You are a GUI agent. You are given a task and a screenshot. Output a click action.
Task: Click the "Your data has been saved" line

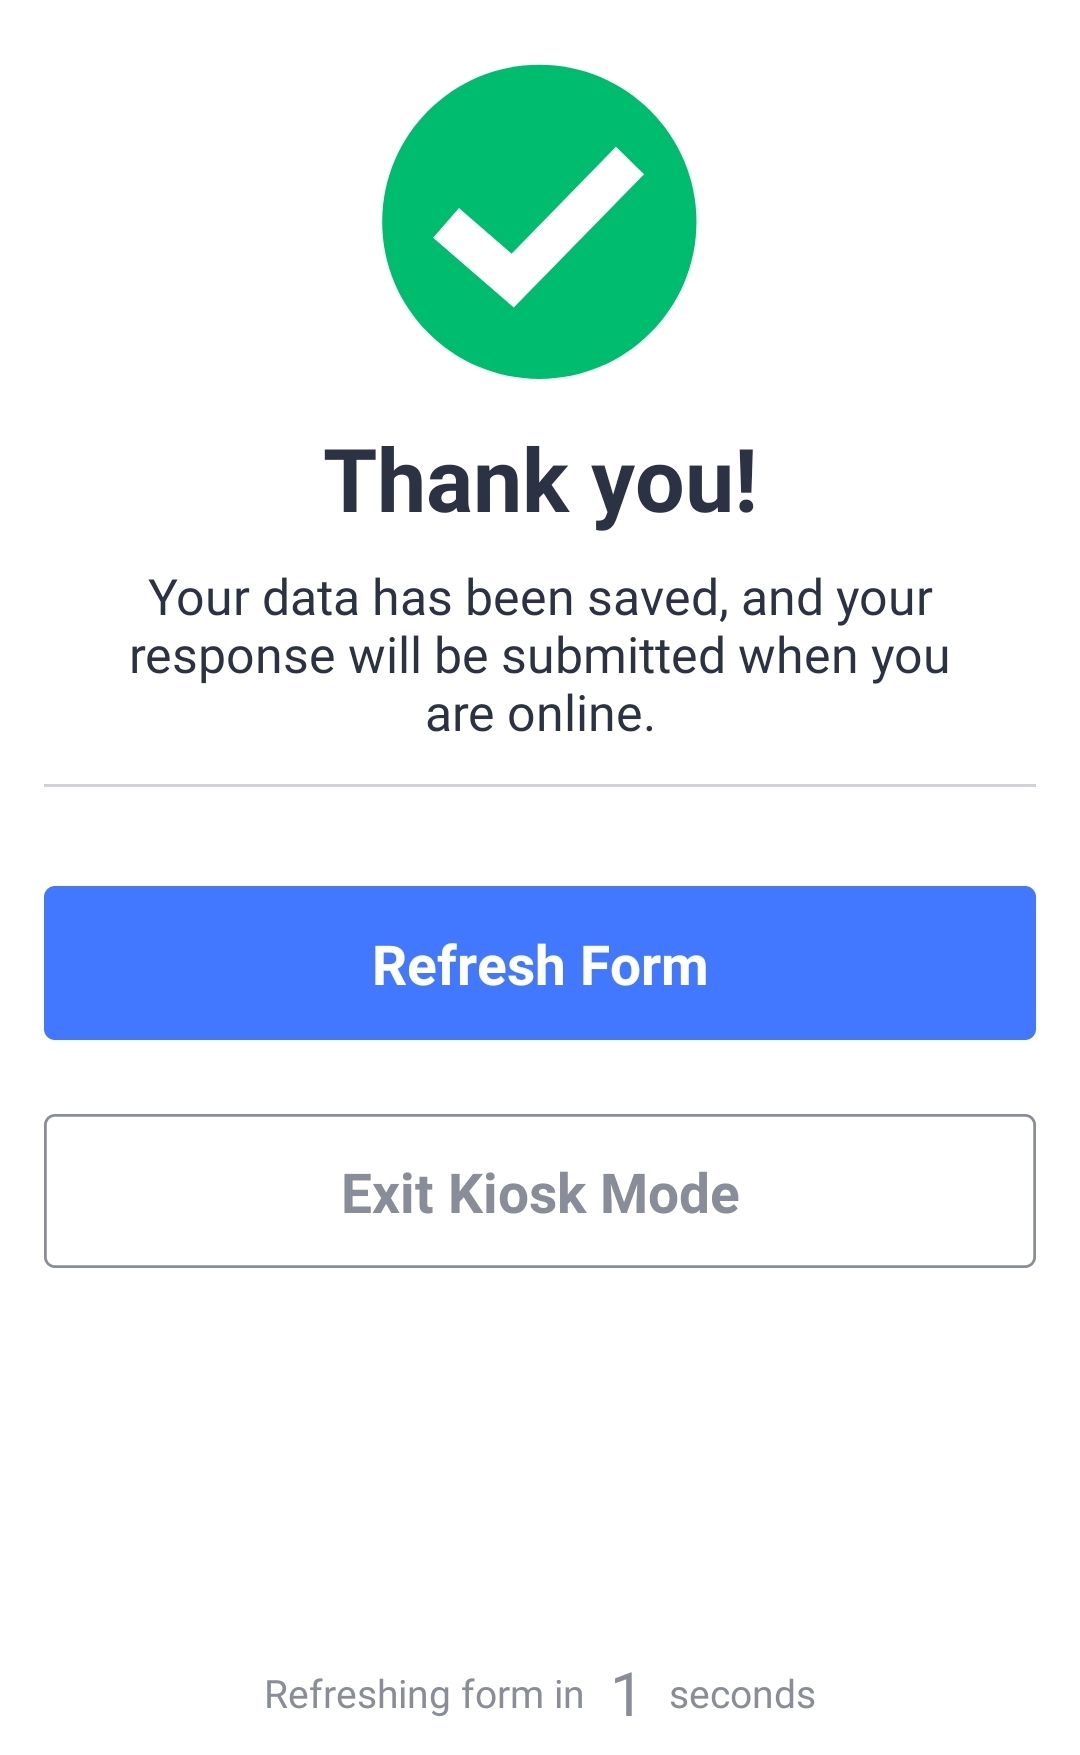540,599
